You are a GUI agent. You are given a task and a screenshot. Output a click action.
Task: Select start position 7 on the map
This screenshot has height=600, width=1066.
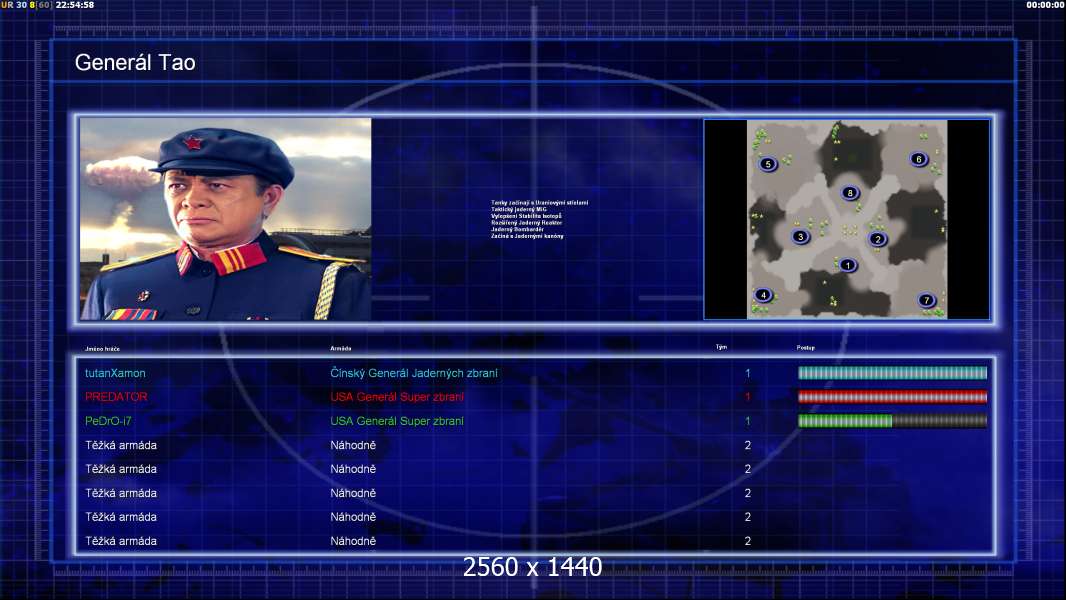click(926, 300)
